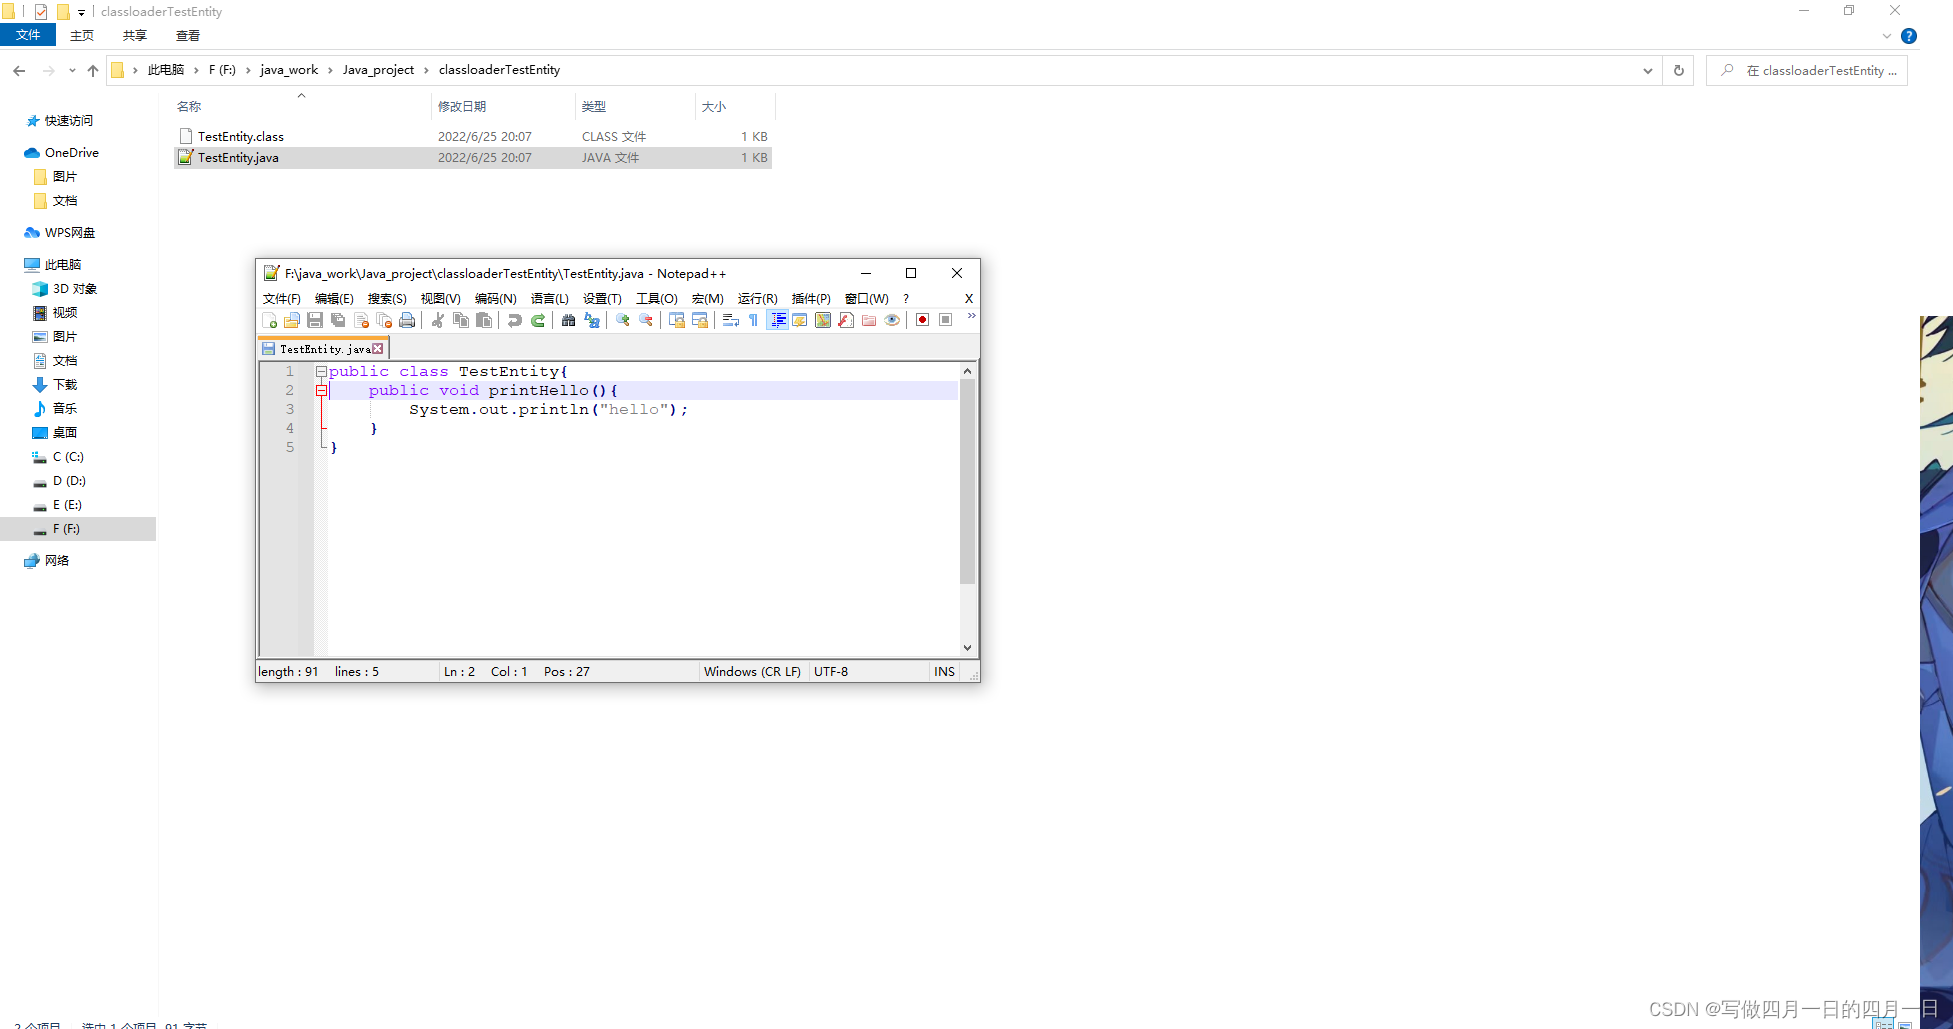Print the document via the printer icon

407,320
